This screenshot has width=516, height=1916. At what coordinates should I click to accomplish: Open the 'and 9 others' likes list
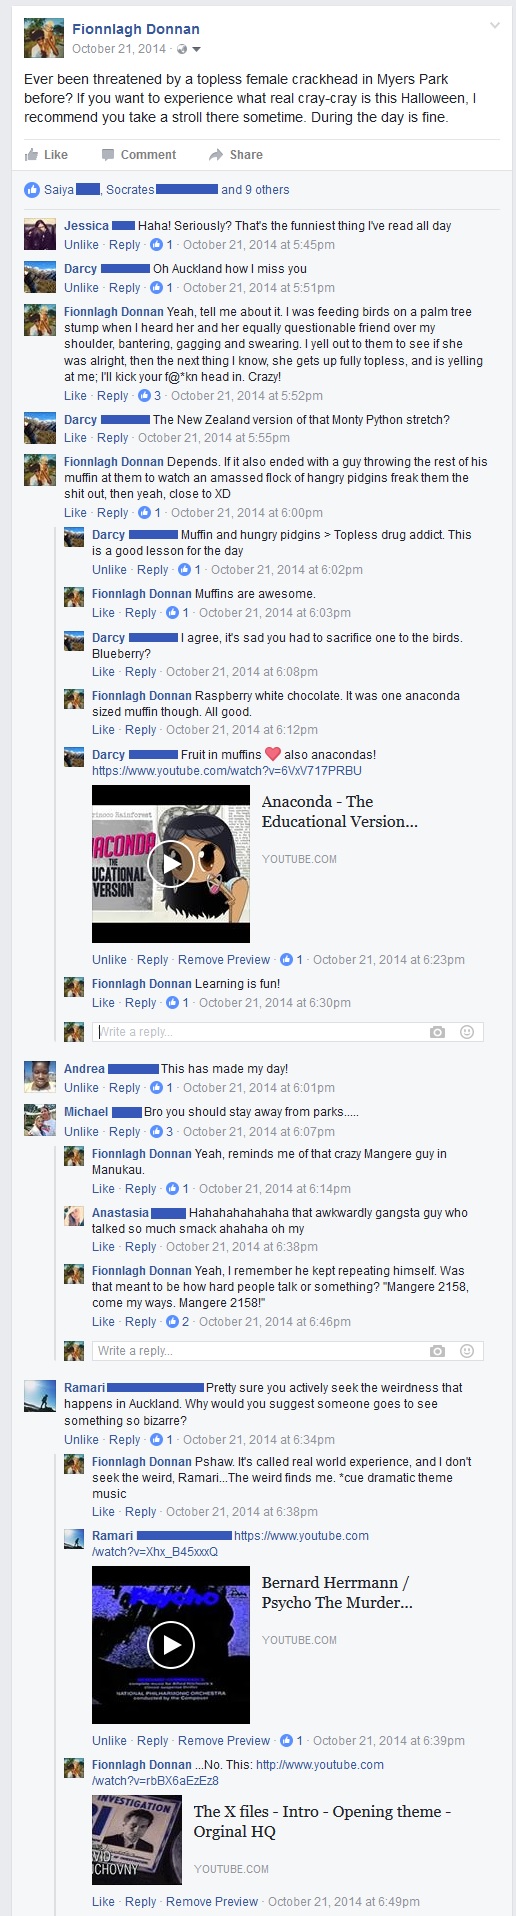tap(255, 190)
